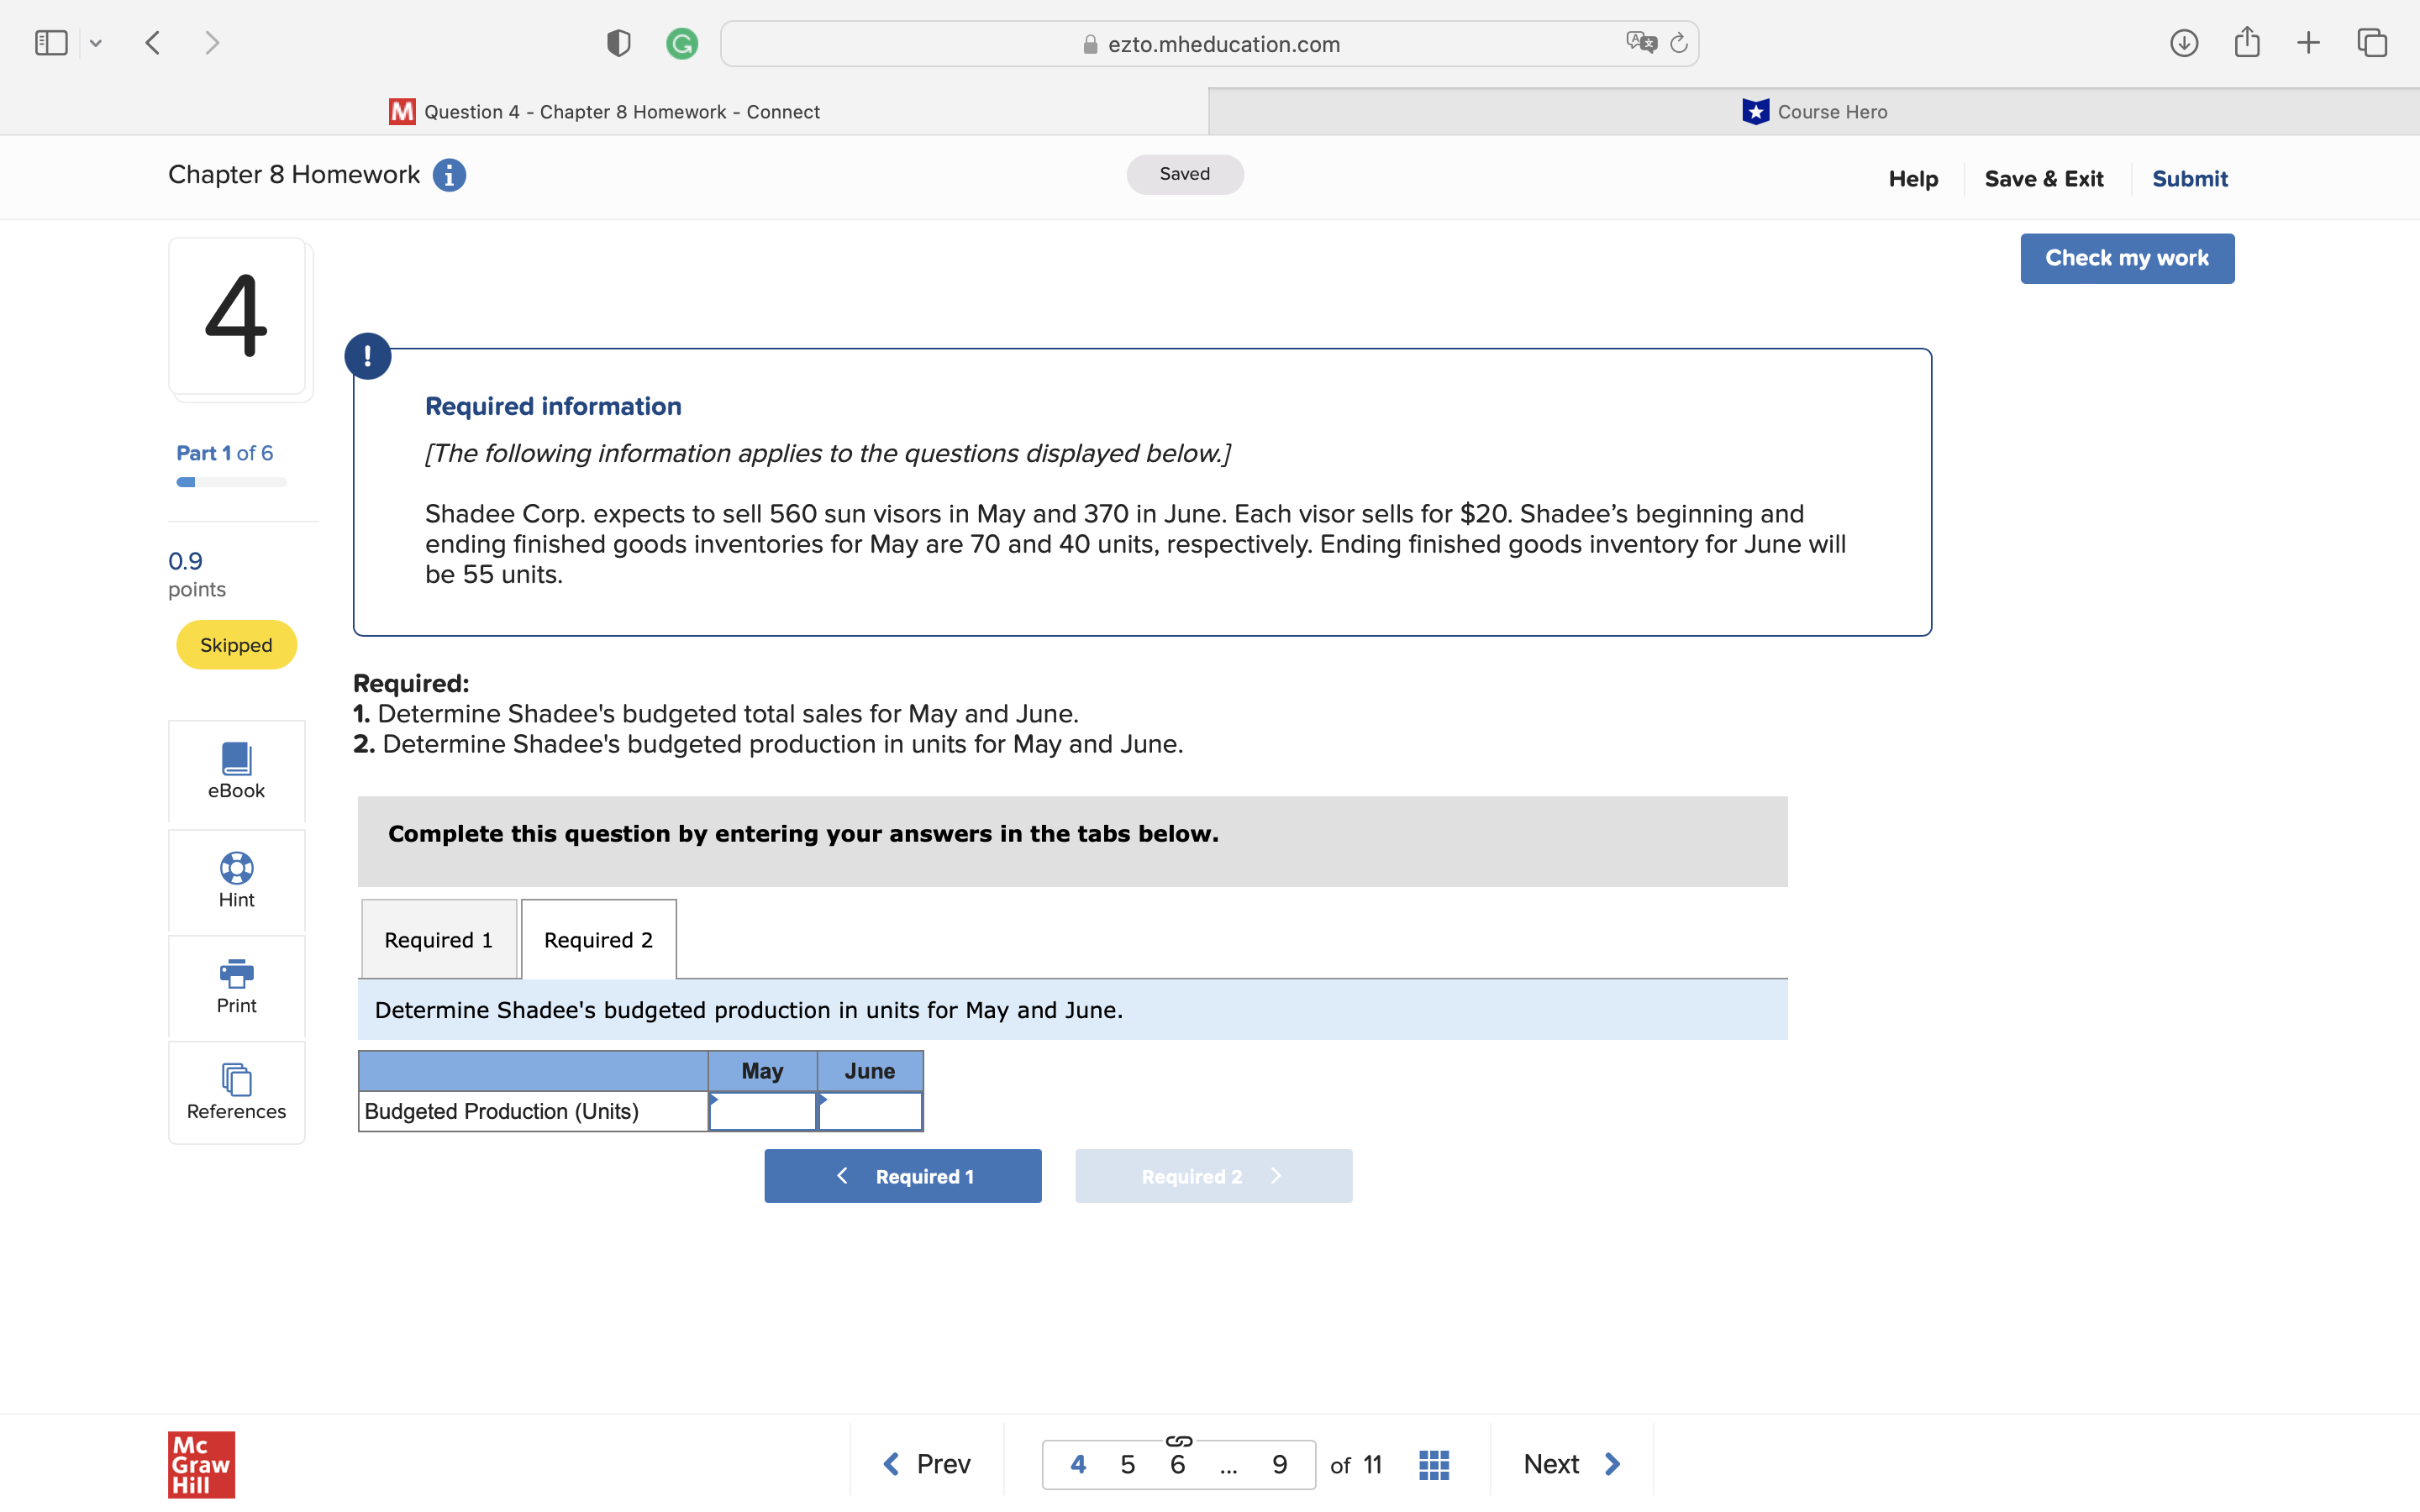
Task: Click the Part 1 of 6 progress bar
Action: [x=231, y=482]
